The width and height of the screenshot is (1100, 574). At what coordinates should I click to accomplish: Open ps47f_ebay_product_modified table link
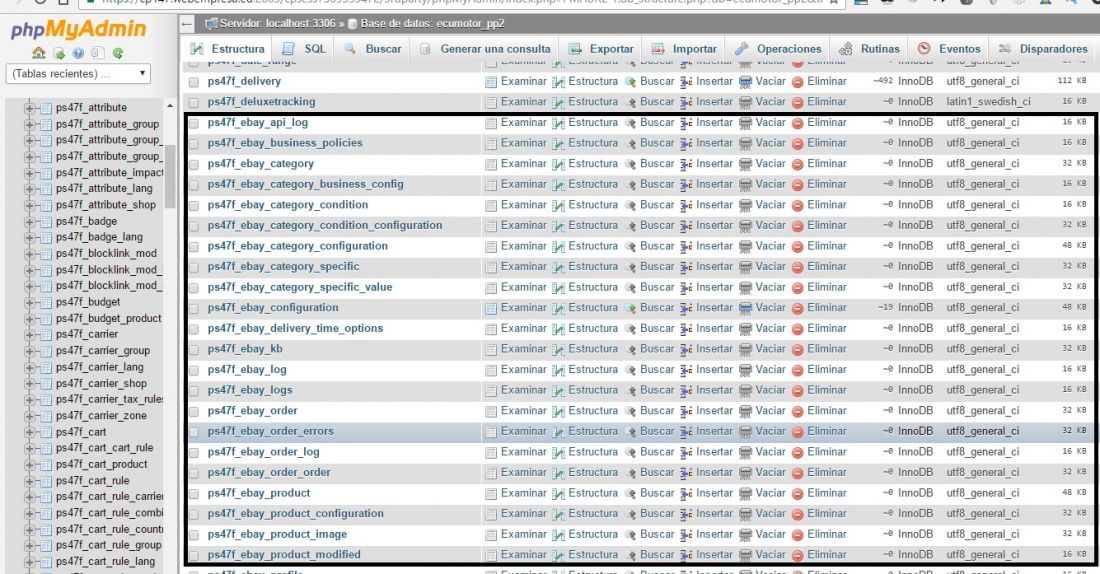284,554
